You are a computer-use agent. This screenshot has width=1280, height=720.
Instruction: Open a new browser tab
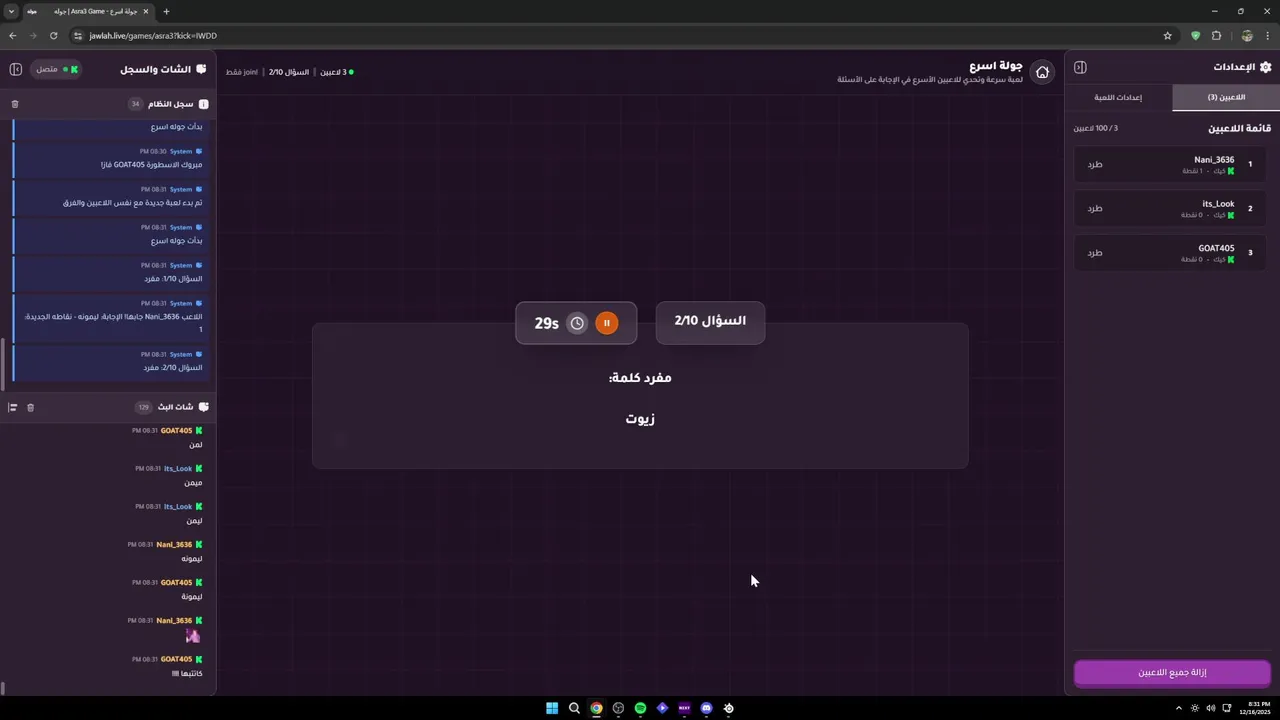[166, 11]
